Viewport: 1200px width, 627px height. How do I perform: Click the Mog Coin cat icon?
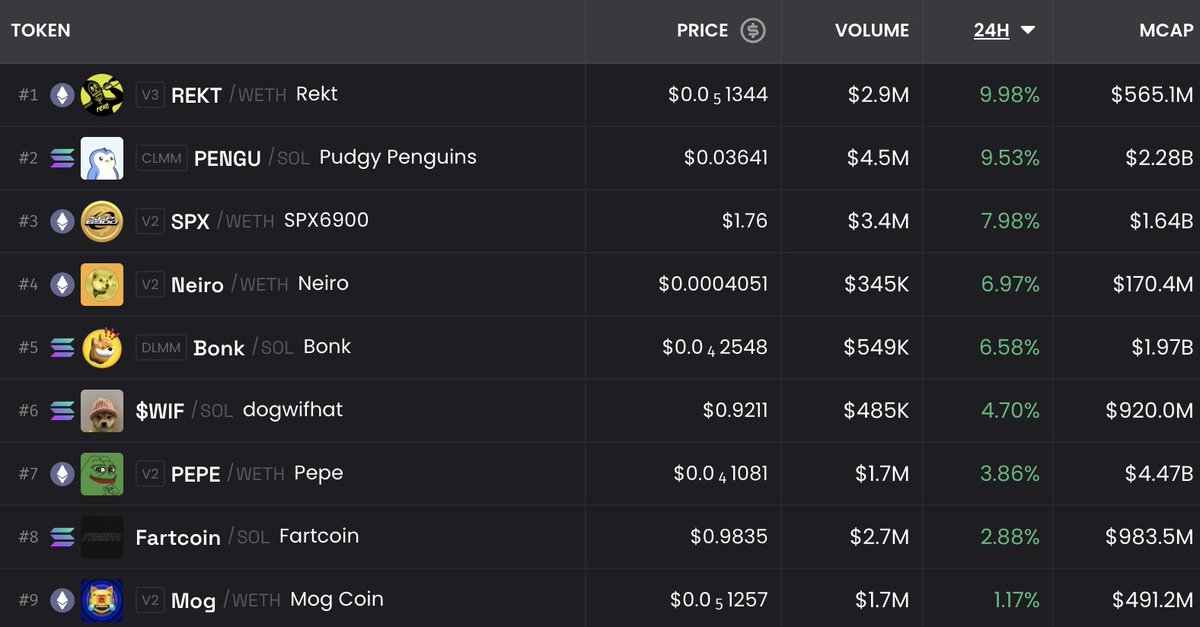(101, 599)
